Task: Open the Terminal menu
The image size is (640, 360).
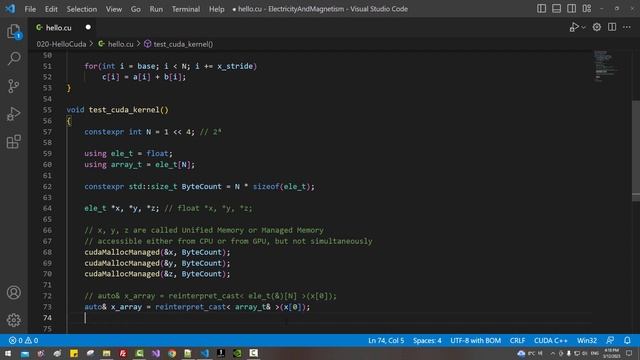Action: pyautogui.click(x=186, y=9)
